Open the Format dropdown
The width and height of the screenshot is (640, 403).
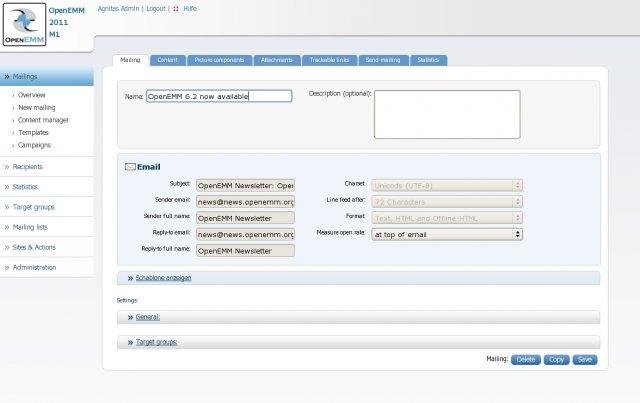[447, 218]
